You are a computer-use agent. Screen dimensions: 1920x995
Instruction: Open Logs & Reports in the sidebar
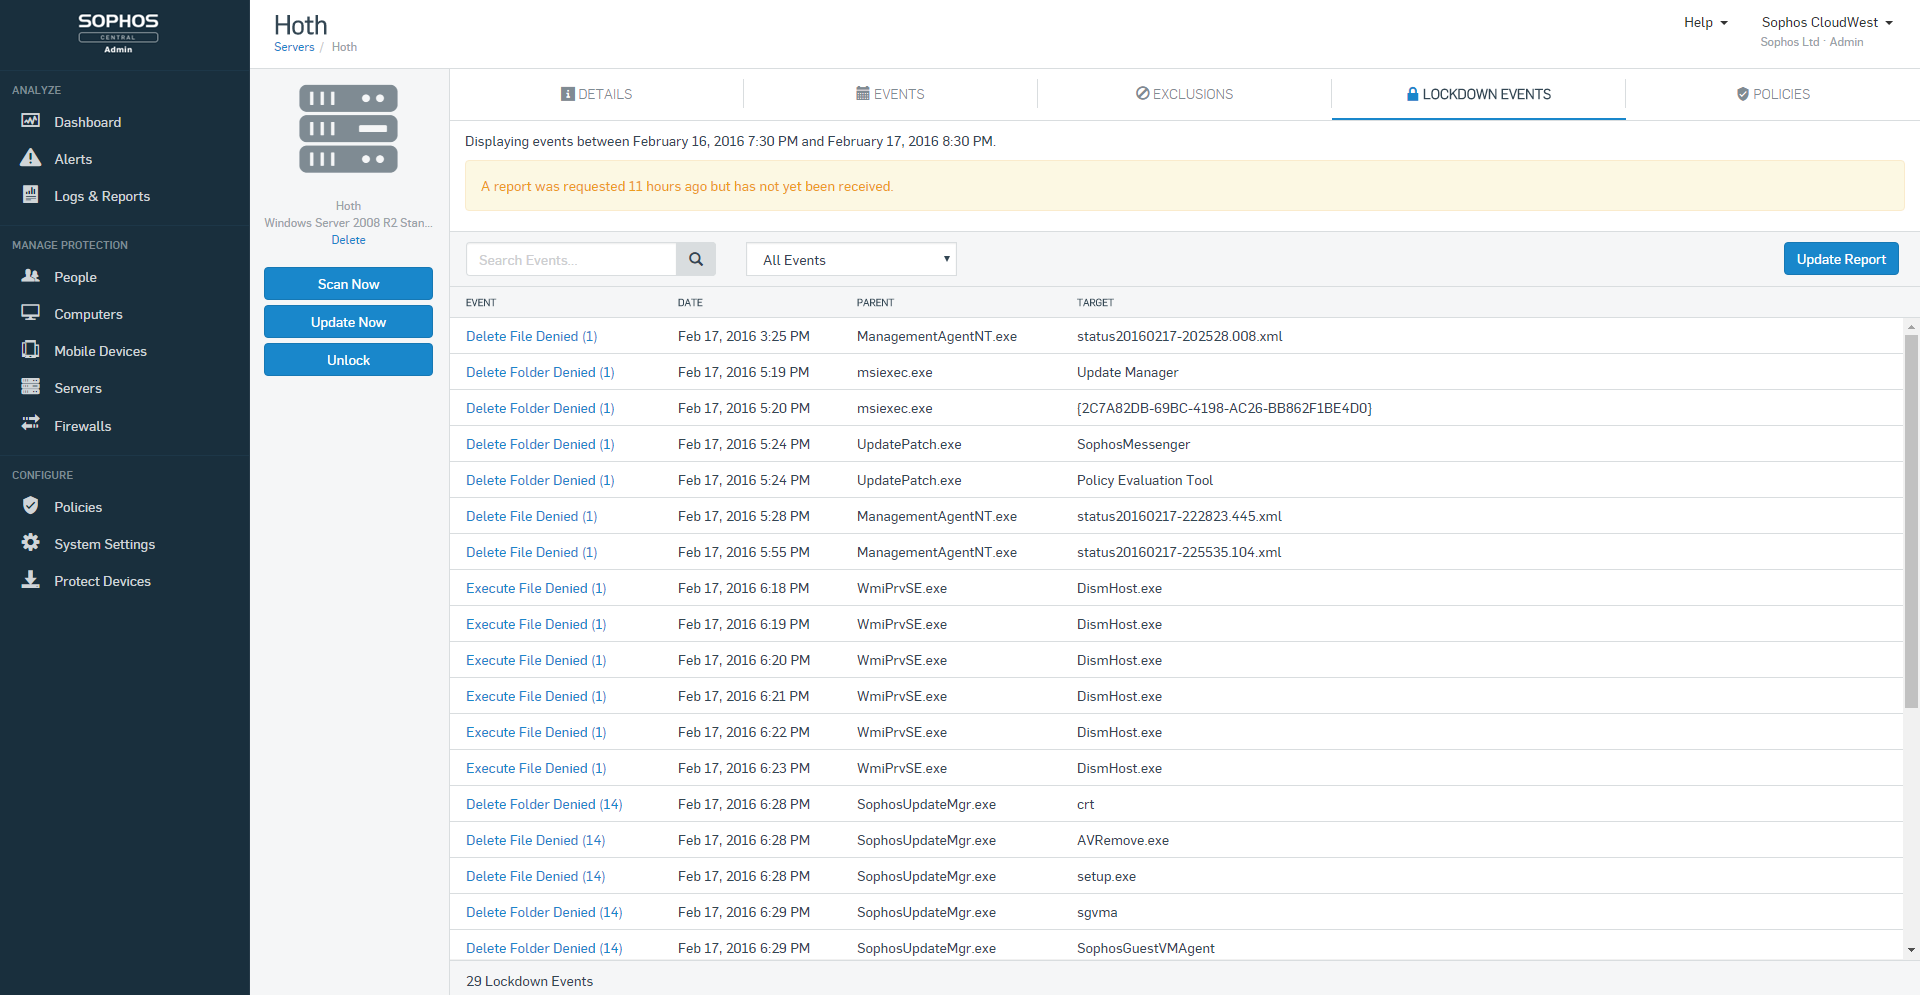(x=102, y=196)
